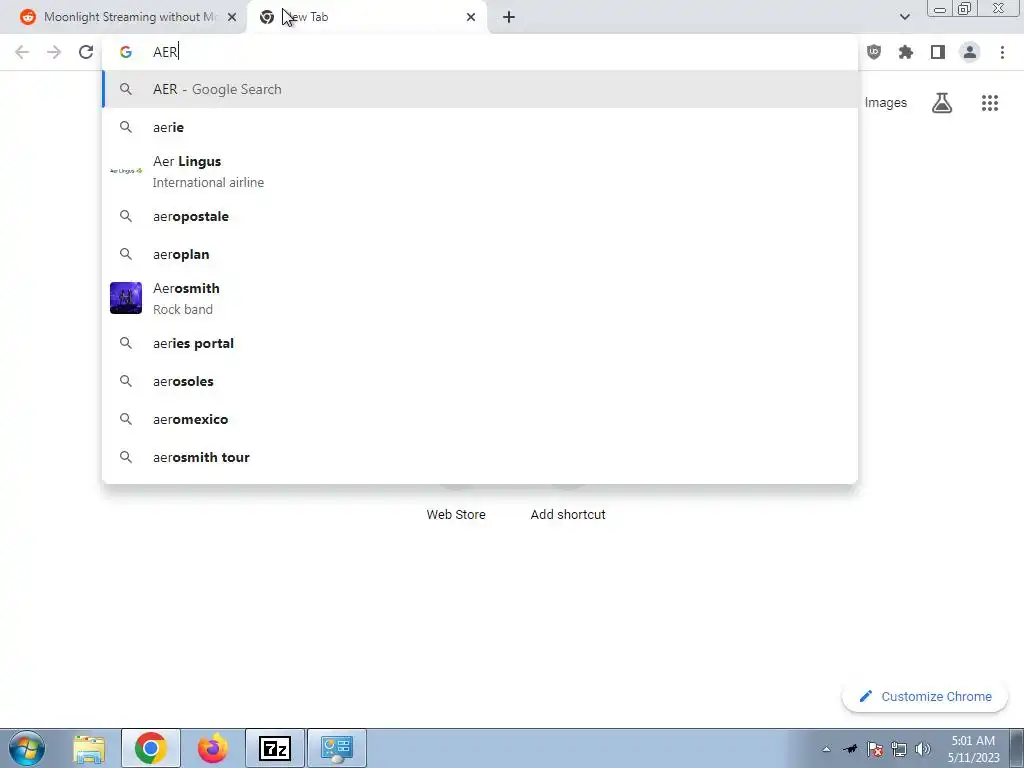This screenshot has height=768, width=1024.
Task: Choose the Aer Lingus airline suggestion
Action: click(480, 172)
